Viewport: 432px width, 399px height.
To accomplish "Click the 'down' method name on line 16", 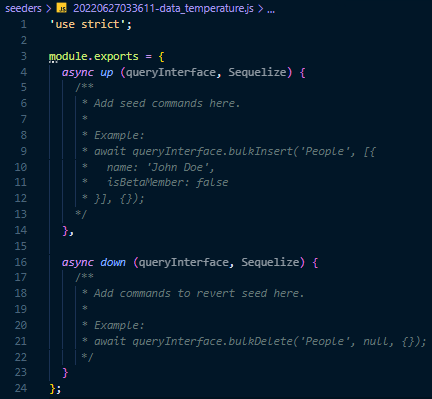I will point(113,262).
